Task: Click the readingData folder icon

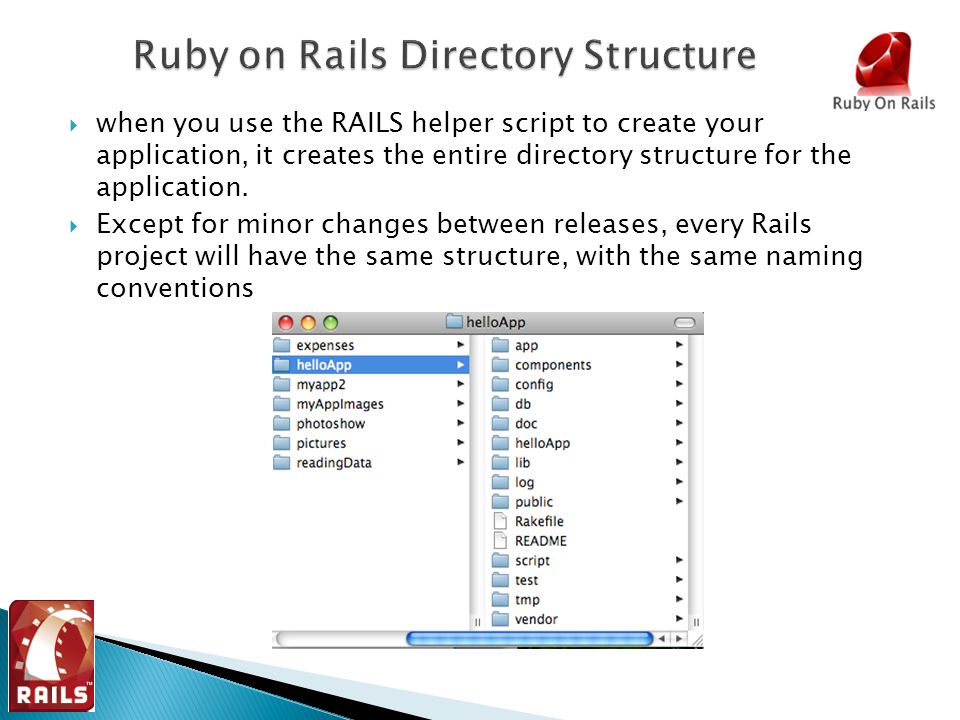Action: [x=282, y=462]
